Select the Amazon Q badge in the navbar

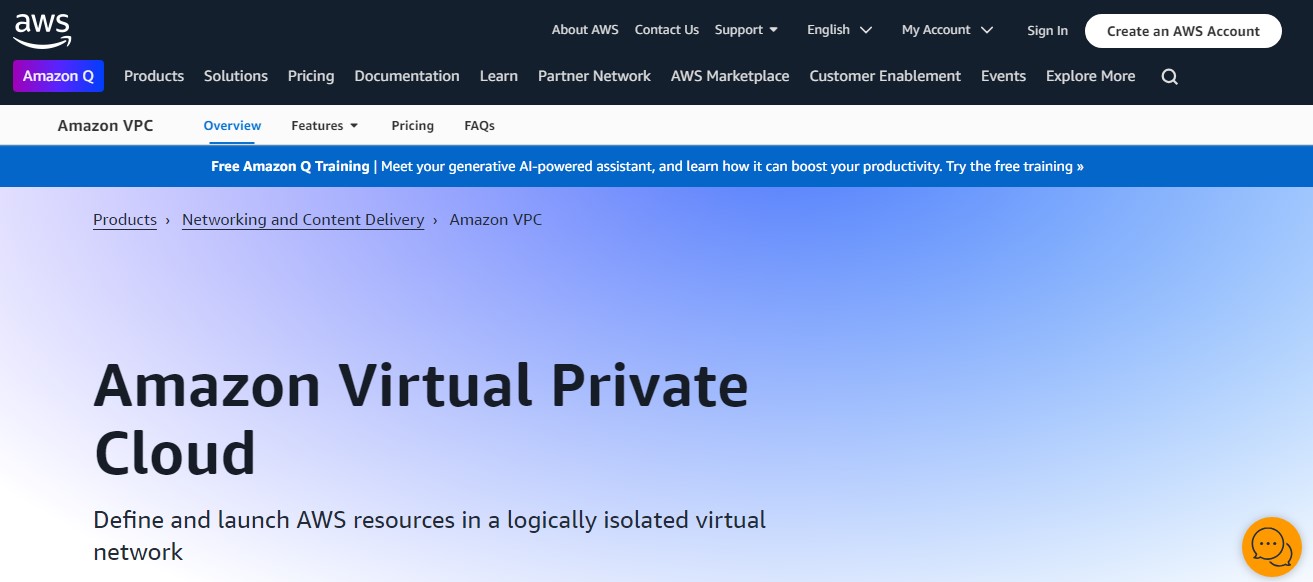click(x=58, y=76)
